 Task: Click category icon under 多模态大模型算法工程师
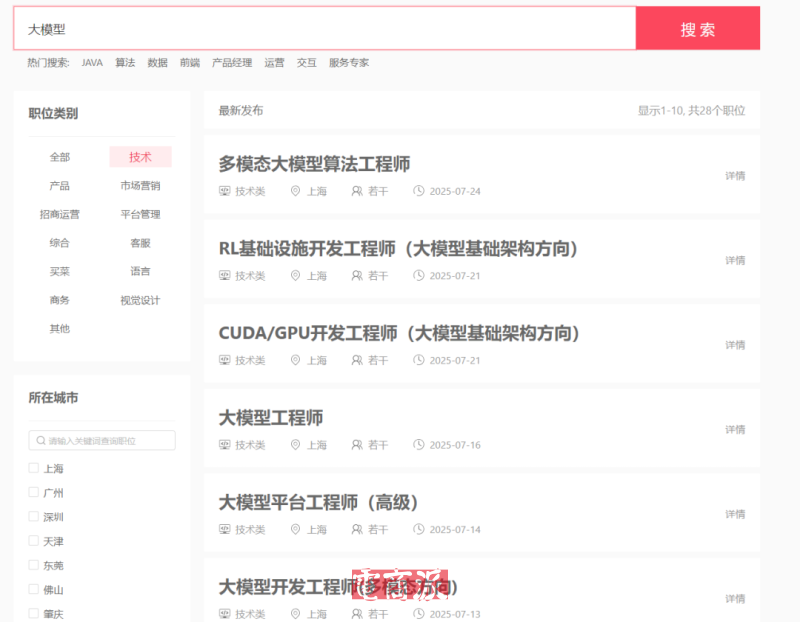coord(224,191)
